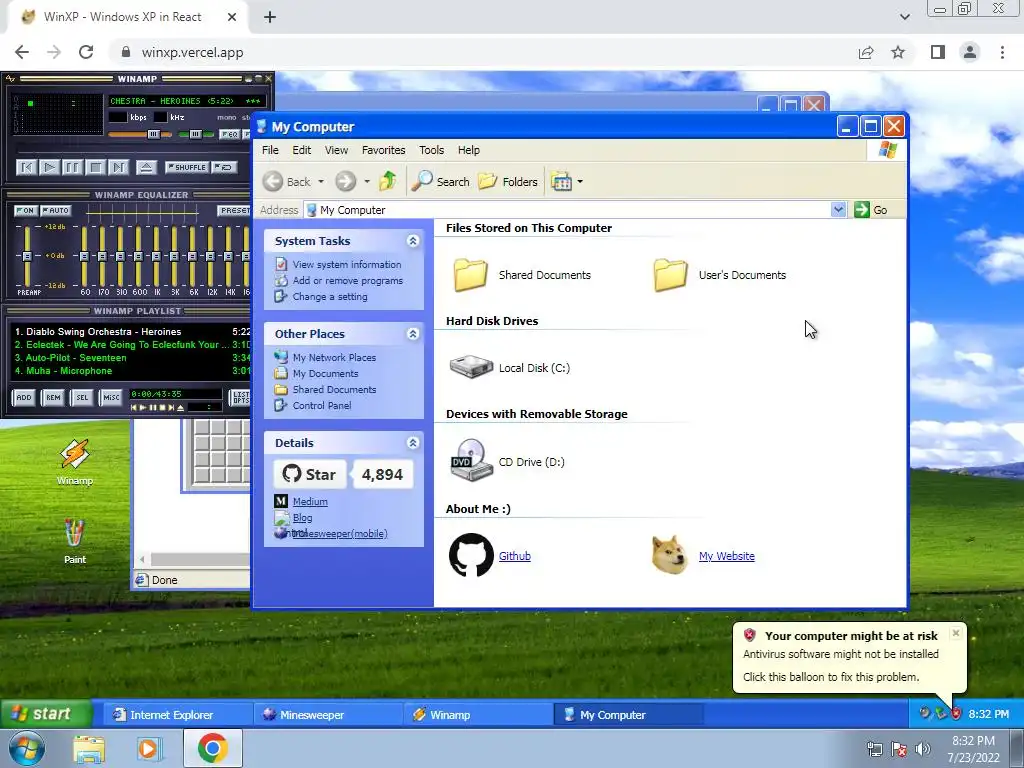Toggle the Folders toolbar button
This screenshot has width=1024, height=768.
tap(508, 182)
